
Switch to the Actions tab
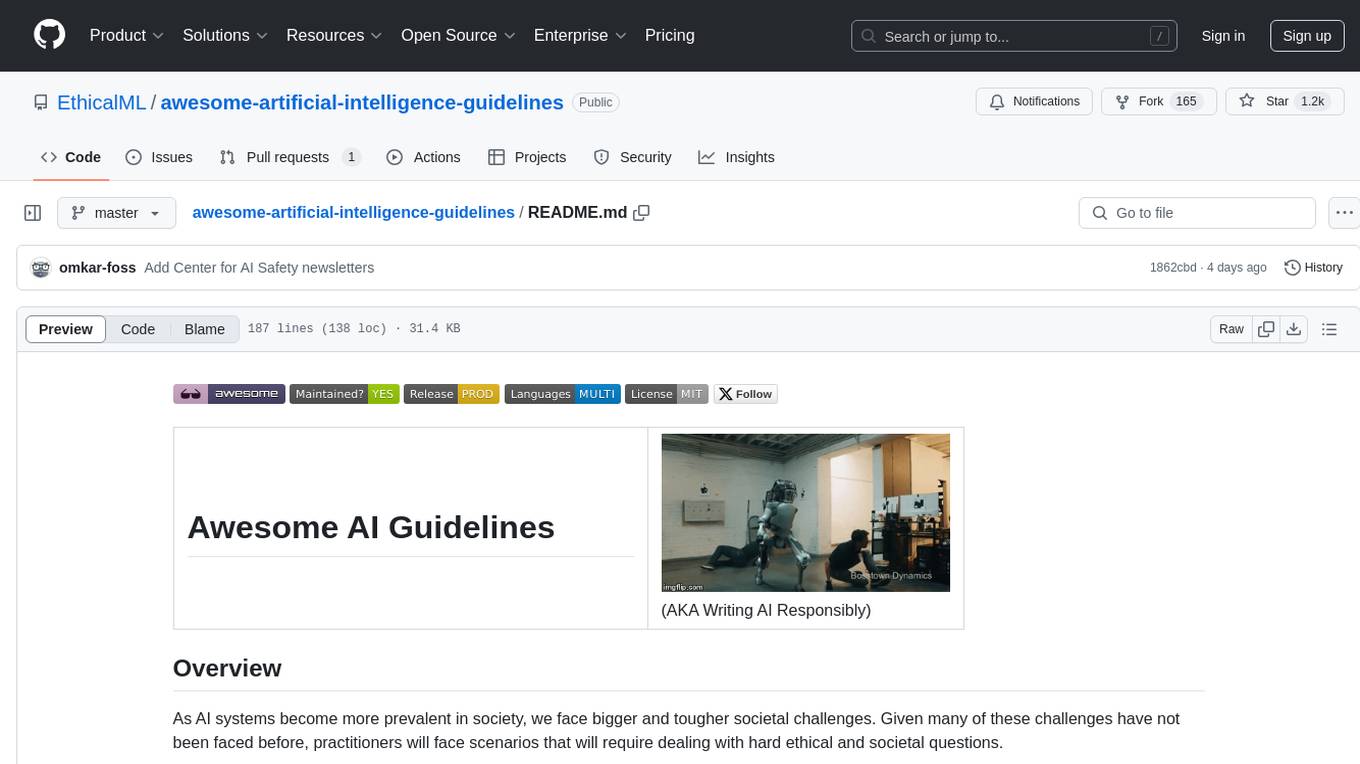coord(423,157)
